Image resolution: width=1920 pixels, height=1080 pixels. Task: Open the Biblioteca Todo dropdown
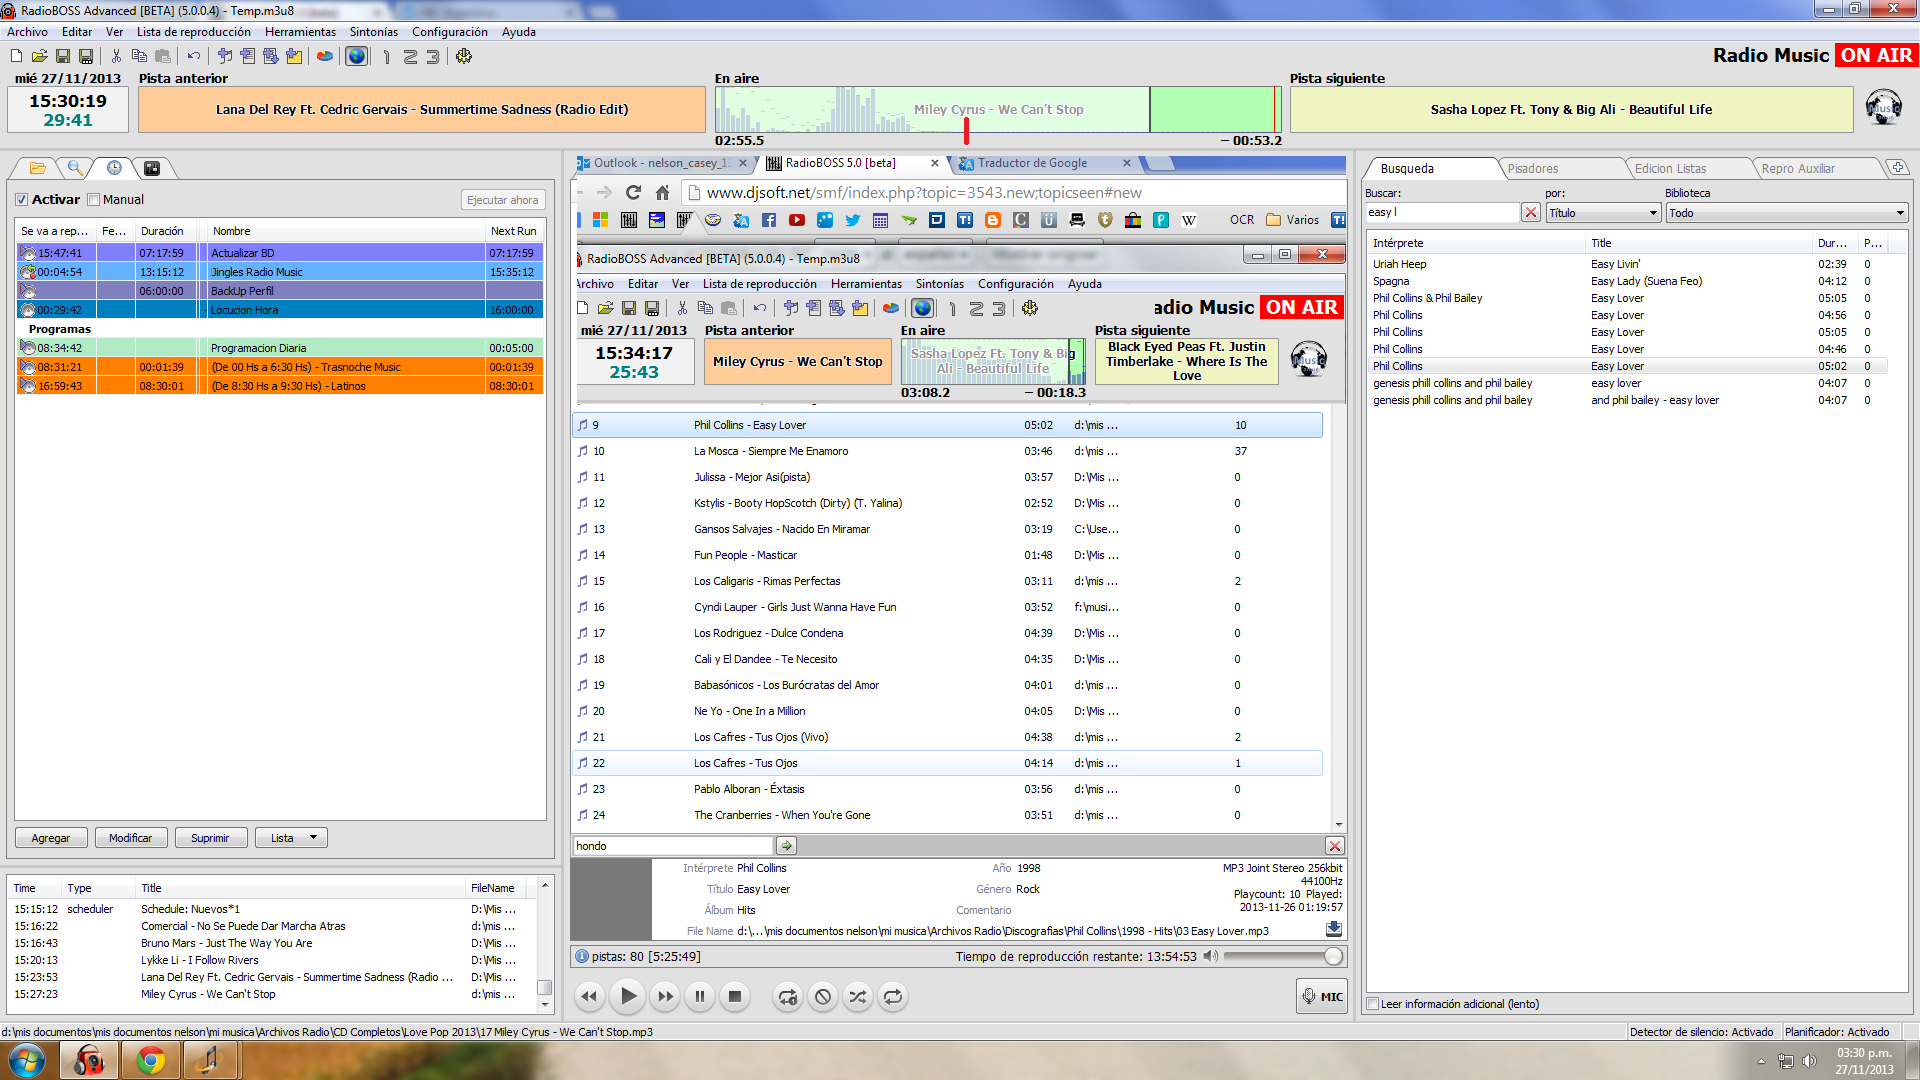(1786, 213)
